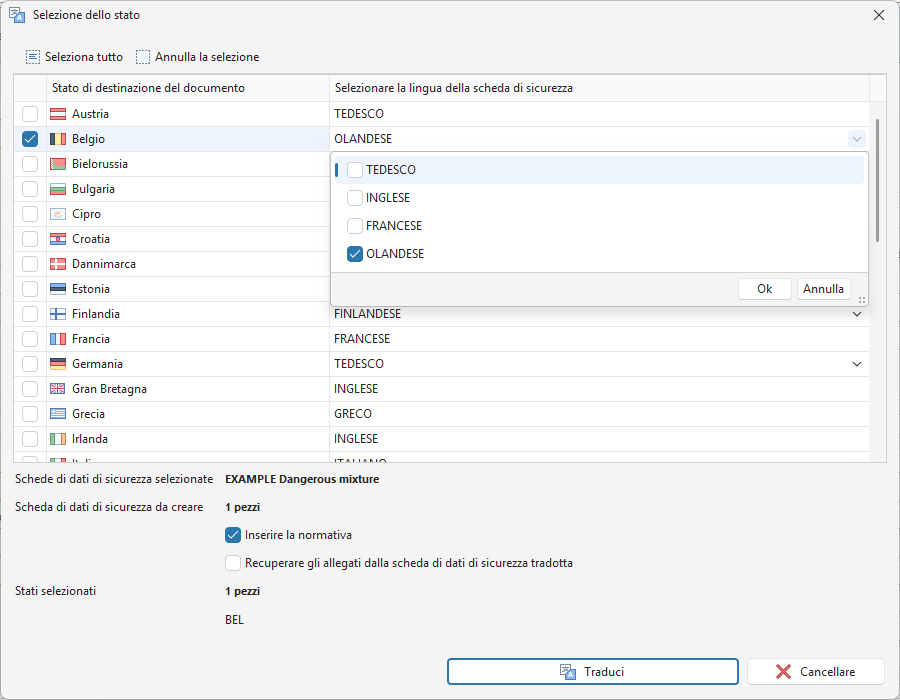
Task: Close the Selezione dello stato window
Action: [x=879, y=15]
